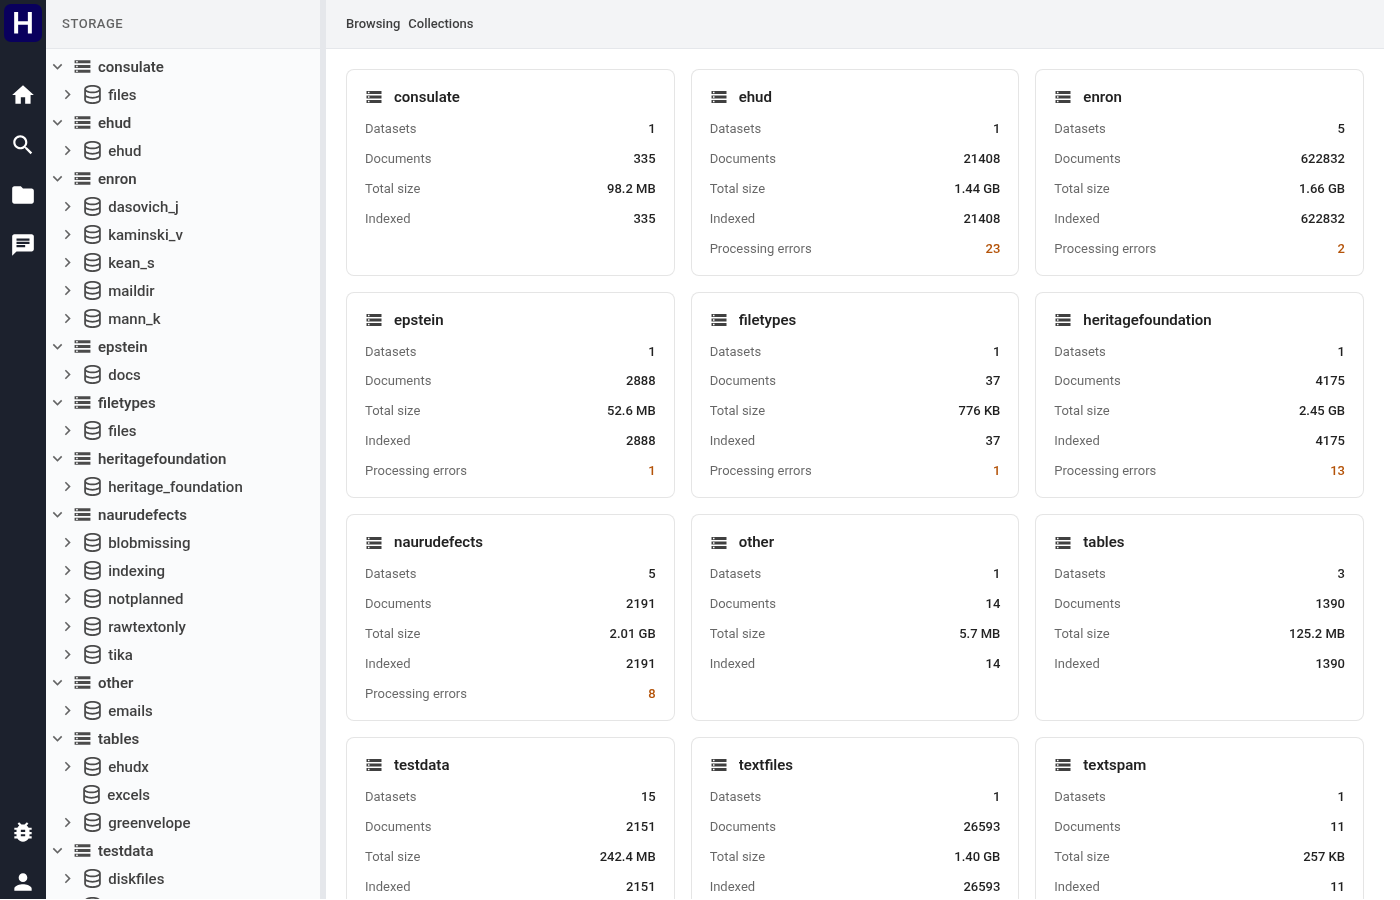1400x900 pixels.
Task: Click the 13 processing errors on heritagefoundation card
Action: click(x=1337, y=471)
